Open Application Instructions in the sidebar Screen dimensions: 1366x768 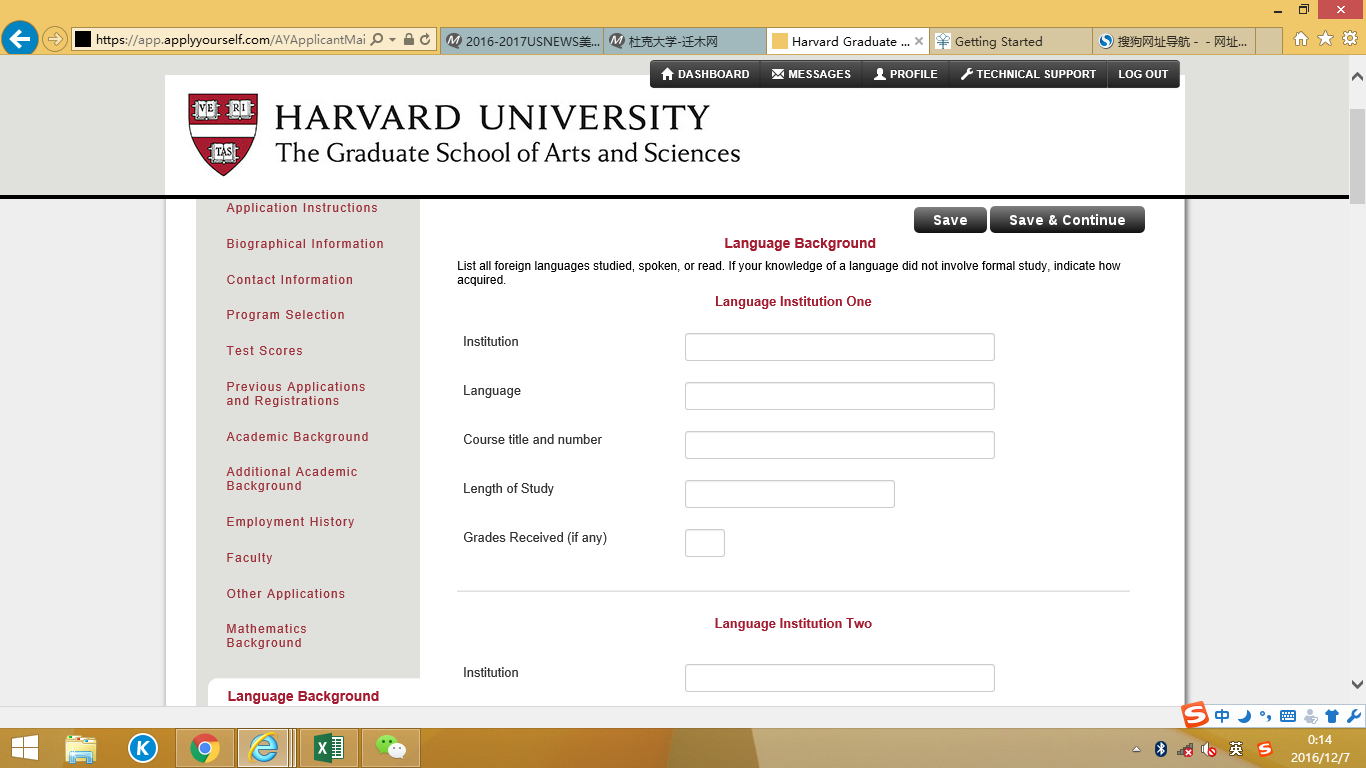pos(302,208)
